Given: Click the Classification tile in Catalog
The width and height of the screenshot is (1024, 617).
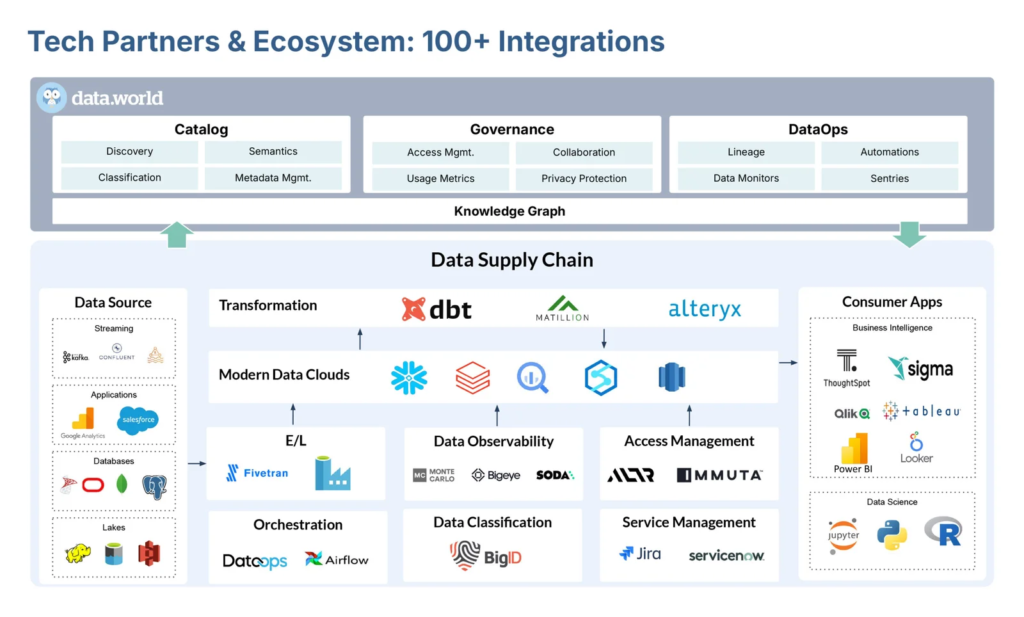Looking at the screenshot, I should pos(129,178).
